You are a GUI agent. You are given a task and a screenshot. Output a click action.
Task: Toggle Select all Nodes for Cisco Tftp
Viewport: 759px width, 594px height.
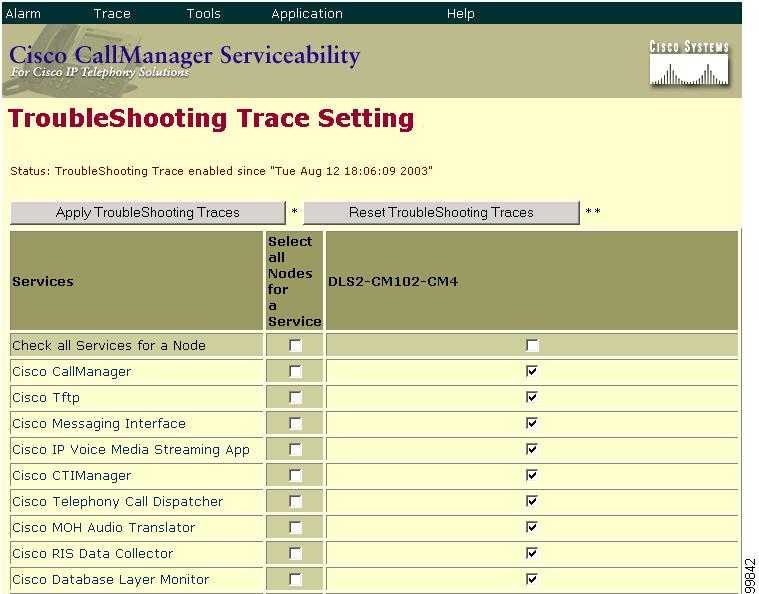coord(295,397)
